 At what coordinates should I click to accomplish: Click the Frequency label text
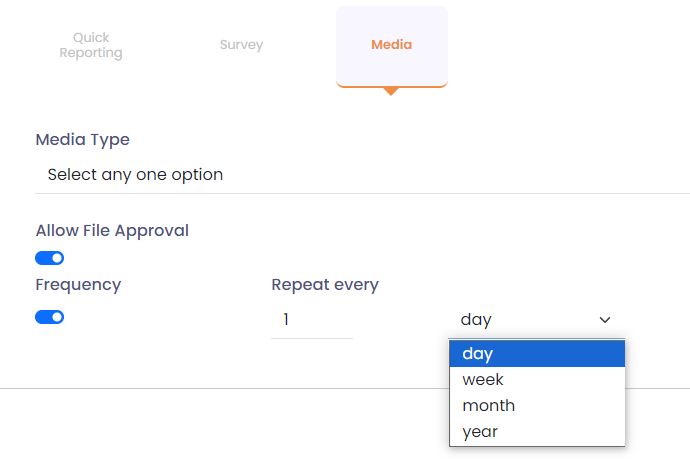tap(78, 285)
